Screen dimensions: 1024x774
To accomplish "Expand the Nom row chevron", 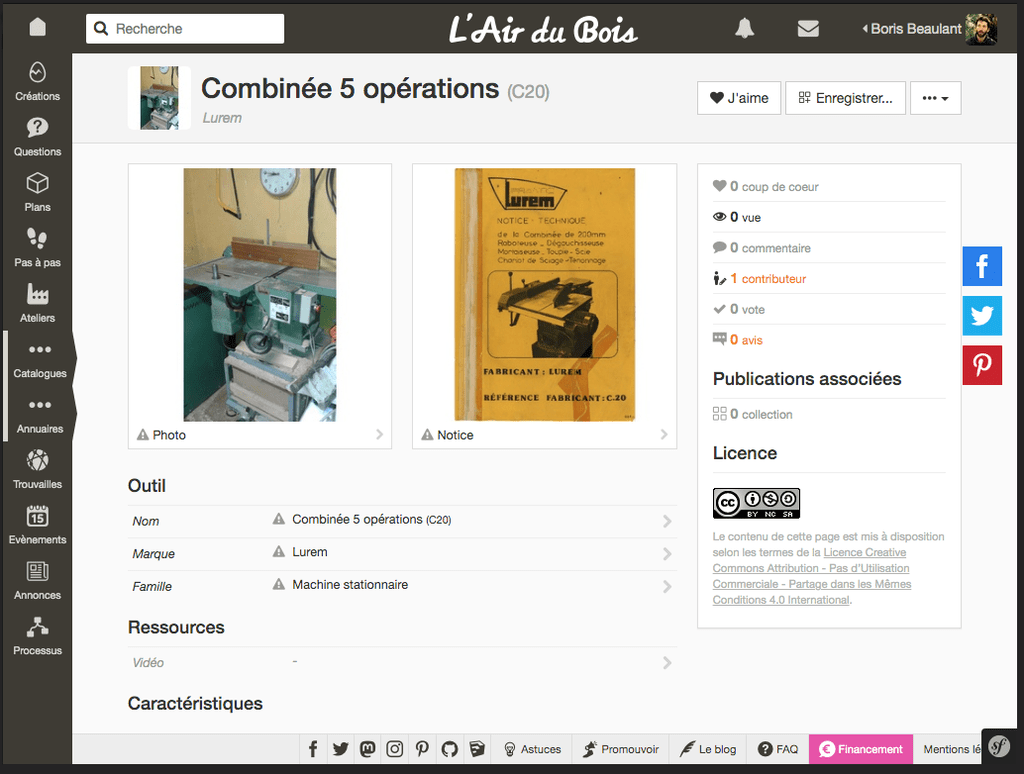I will [x=667, y=521].
